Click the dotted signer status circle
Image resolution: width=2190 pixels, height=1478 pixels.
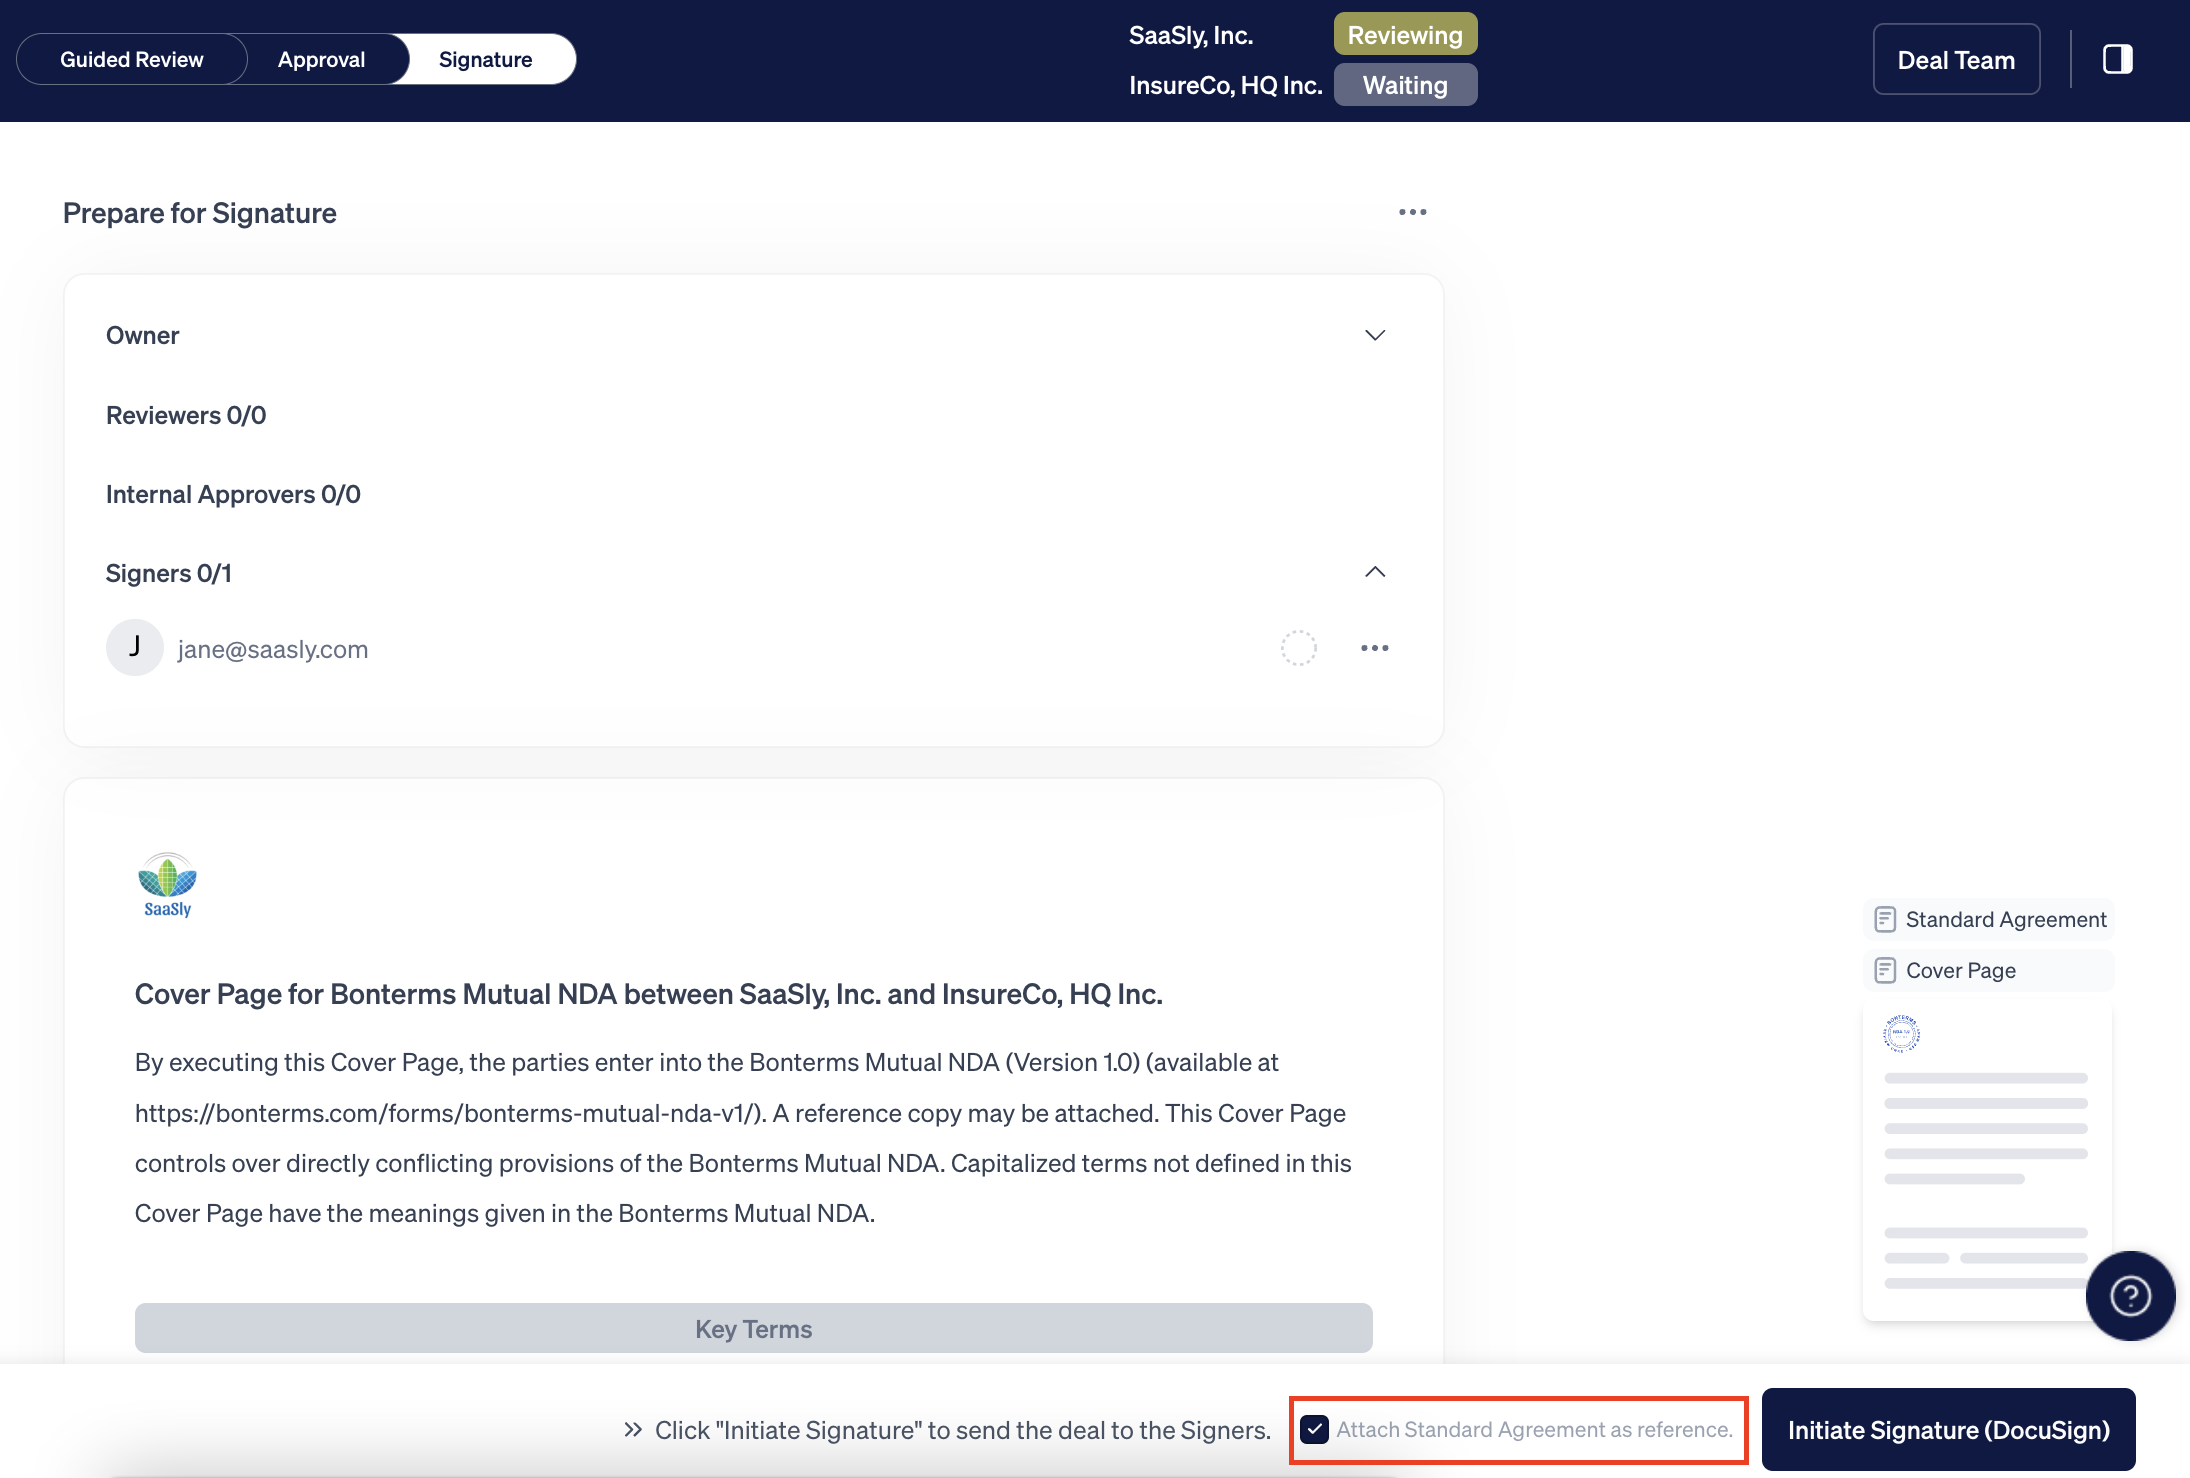click(1298, 648)
